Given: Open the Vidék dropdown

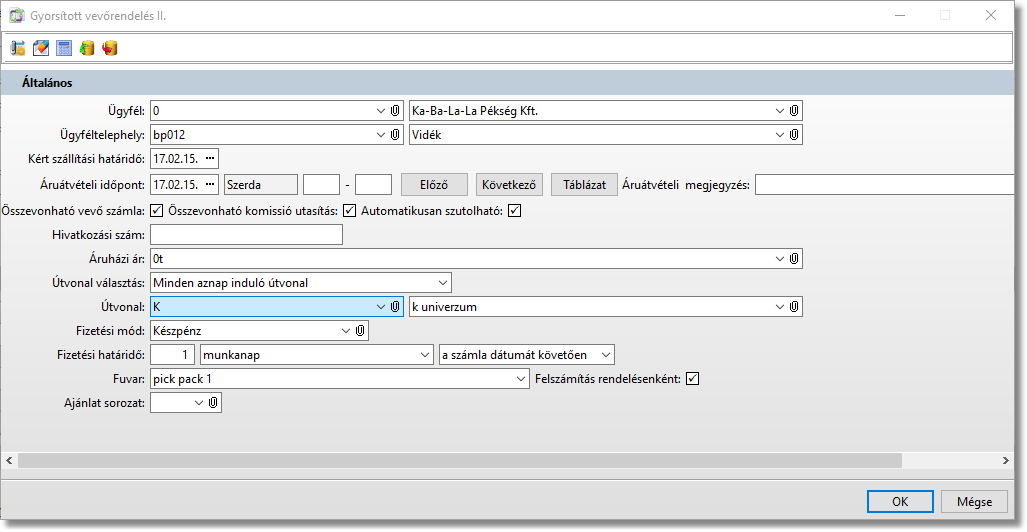Looking at the screenshot, I should pos(779,134).
